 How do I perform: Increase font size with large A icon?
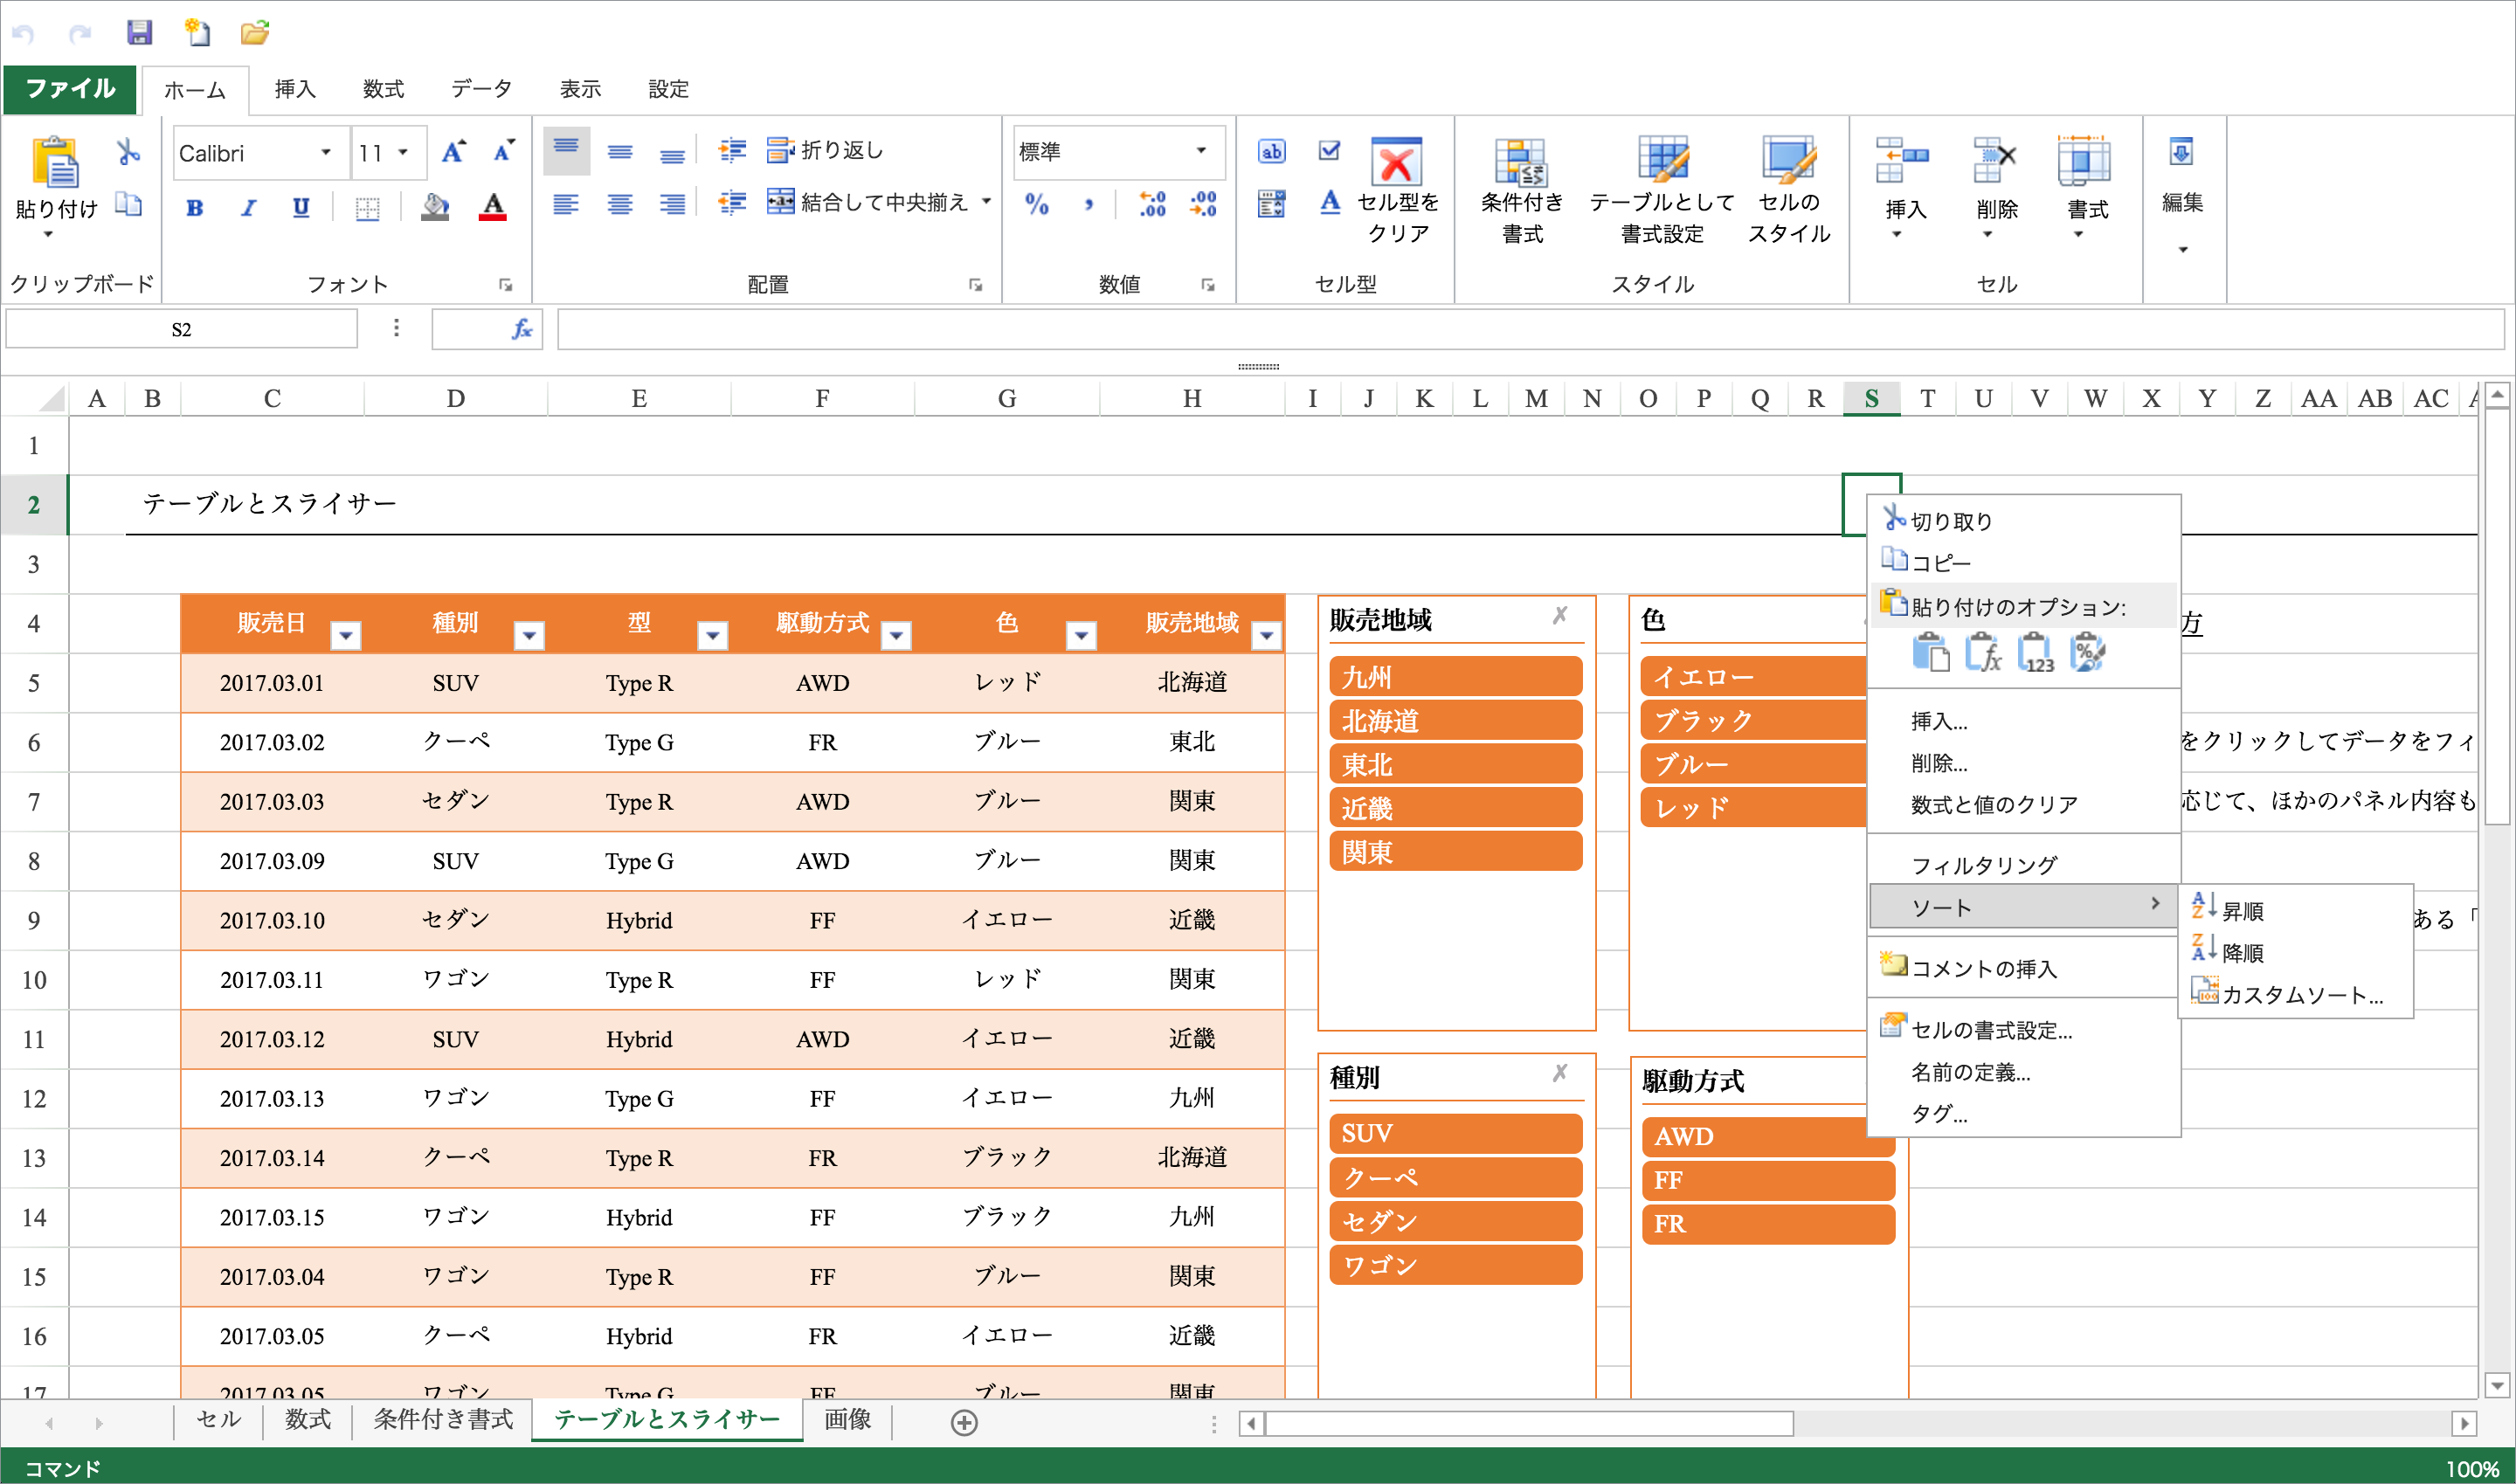point(453,152)
